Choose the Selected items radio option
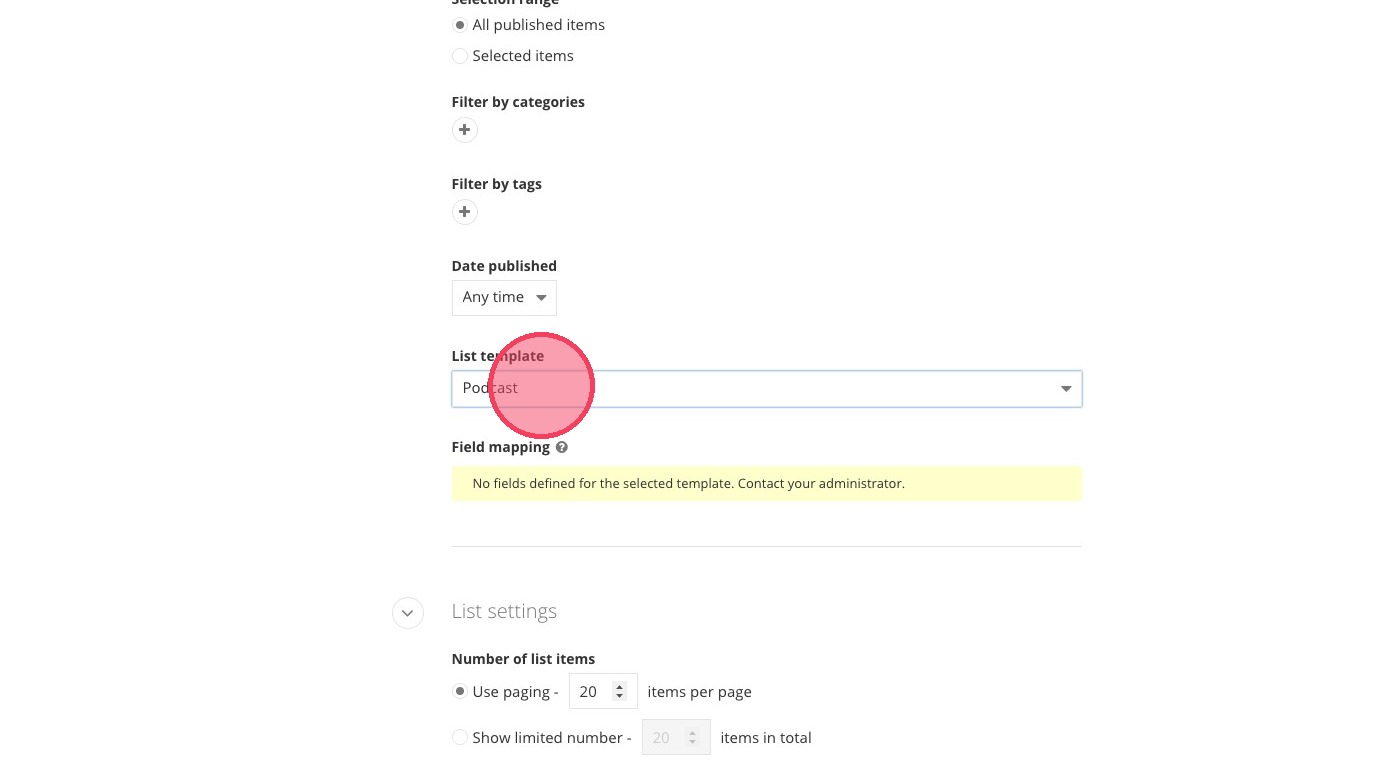The width and height of the screenshot is (1376, 769). coord(460,56)
